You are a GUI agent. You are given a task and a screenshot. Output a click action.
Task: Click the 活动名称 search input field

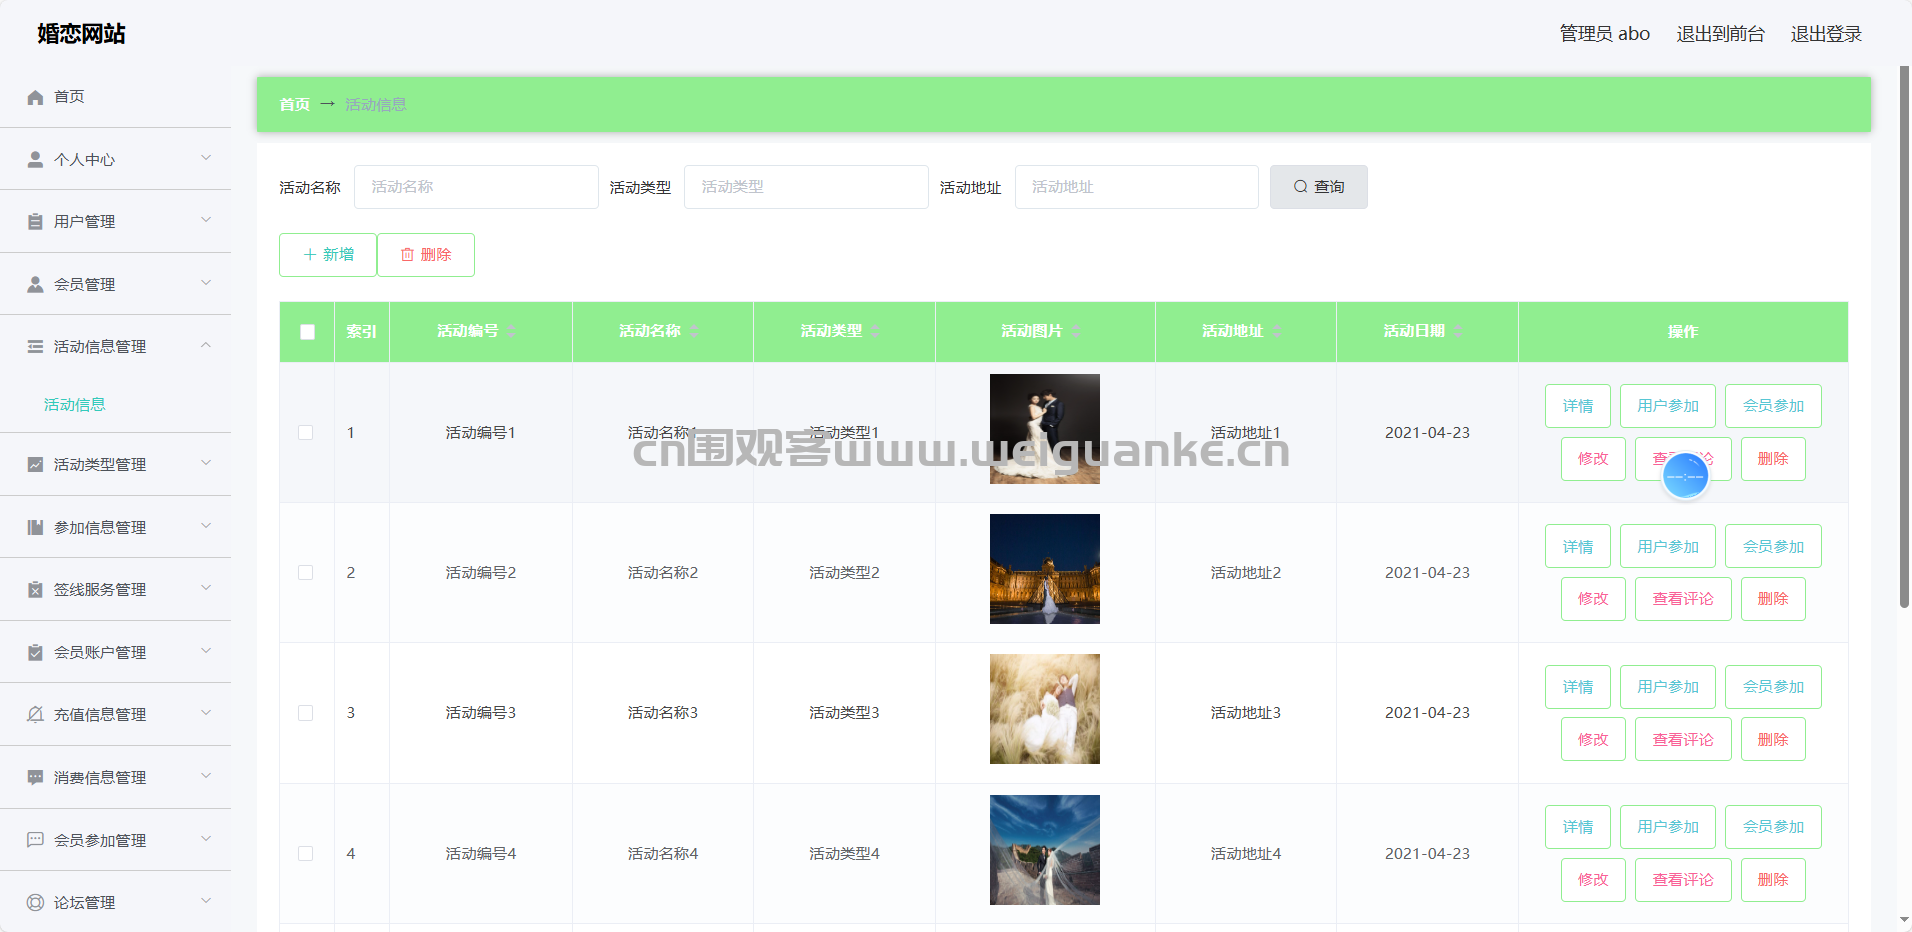pos(476,187)
